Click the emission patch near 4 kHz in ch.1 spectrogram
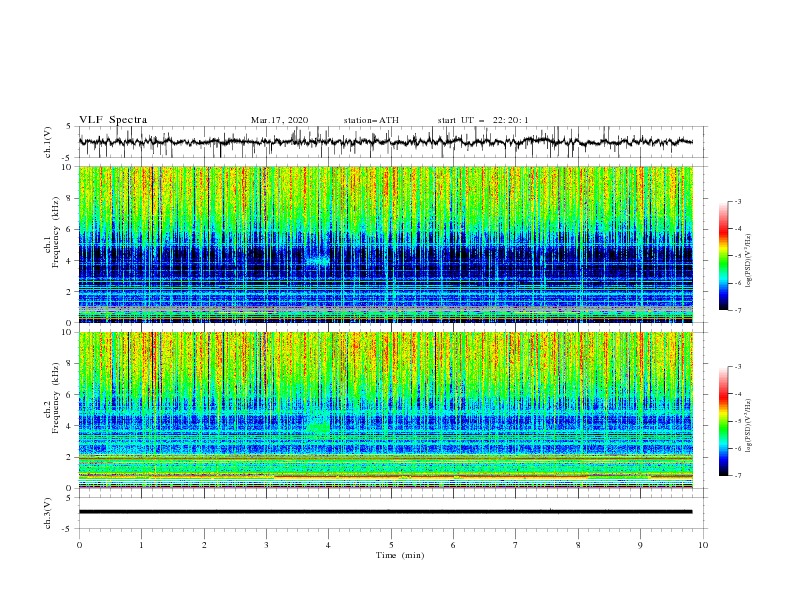This screenshot has height=612, width=792. click(x=317, y=261)
